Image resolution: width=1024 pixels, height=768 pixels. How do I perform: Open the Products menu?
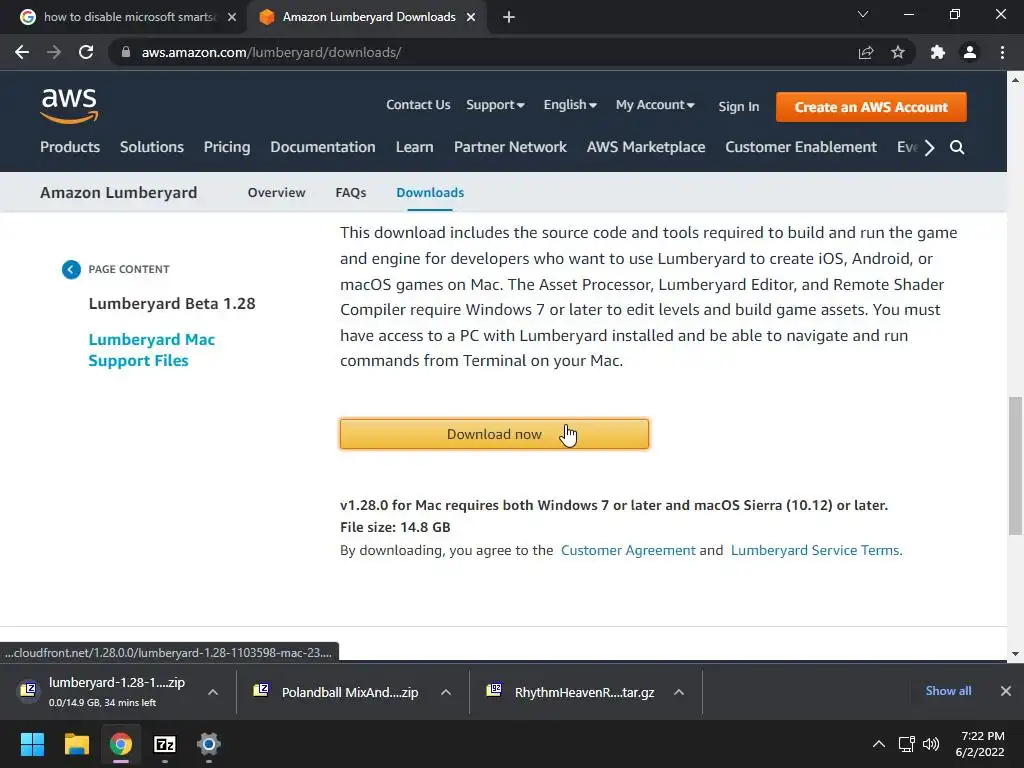70,147
